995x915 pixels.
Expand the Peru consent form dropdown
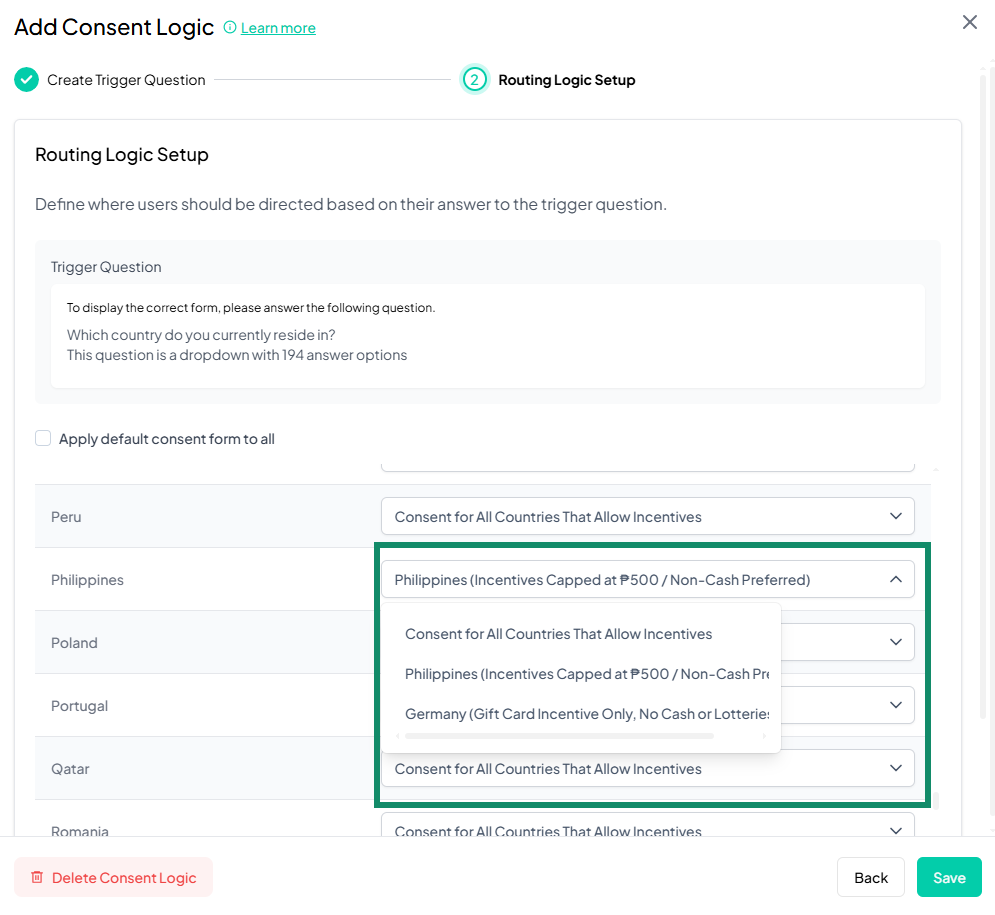647,517
